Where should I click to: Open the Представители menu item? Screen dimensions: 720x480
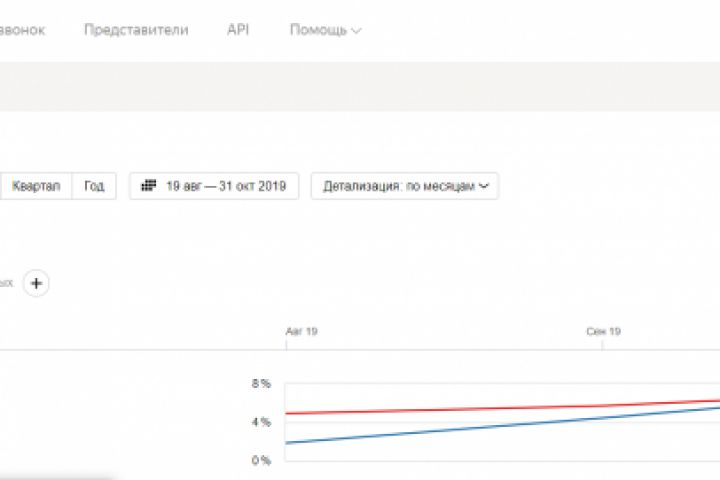click(x=136, y=29)
